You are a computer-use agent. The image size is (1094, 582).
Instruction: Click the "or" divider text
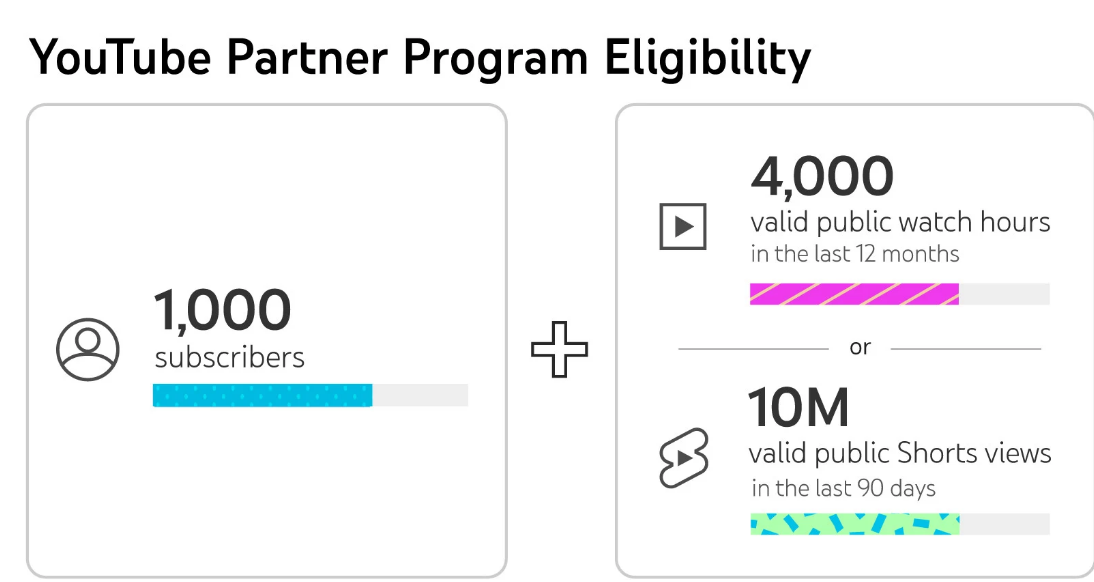[x=860, y=348]
